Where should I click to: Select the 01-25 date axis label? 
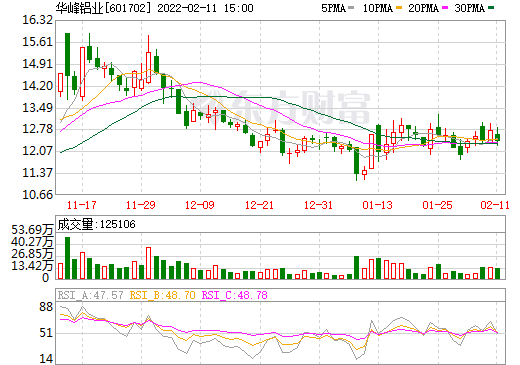(x=437, y=205)
